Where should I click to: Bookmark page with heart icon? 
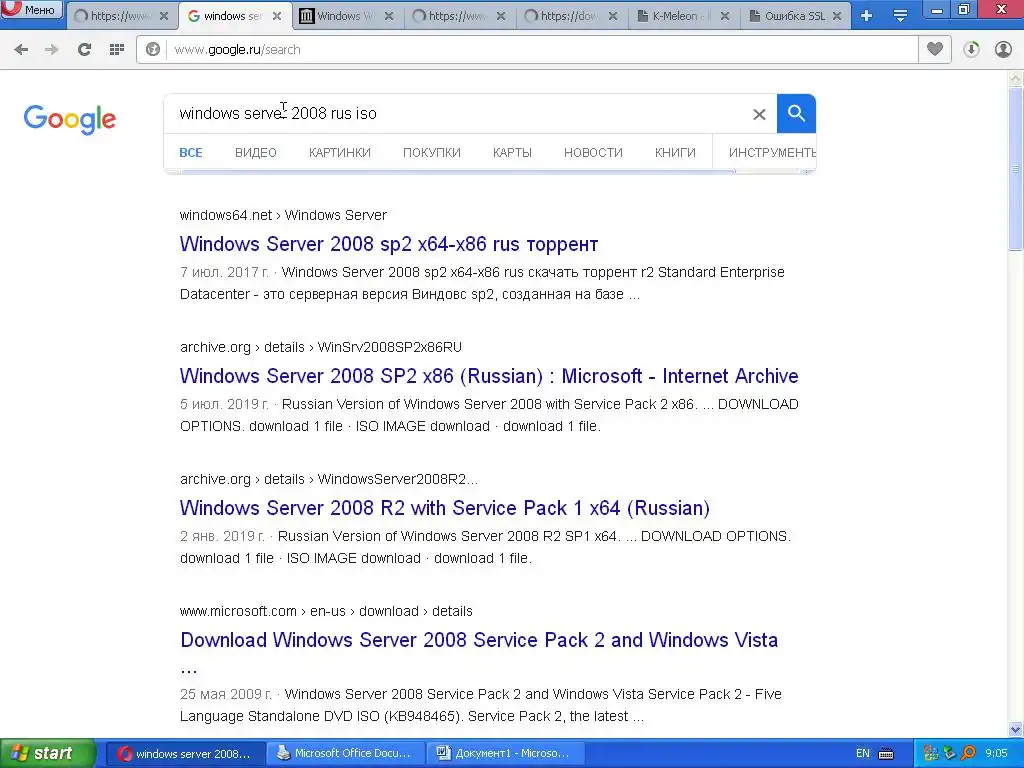tap(935, 50)
